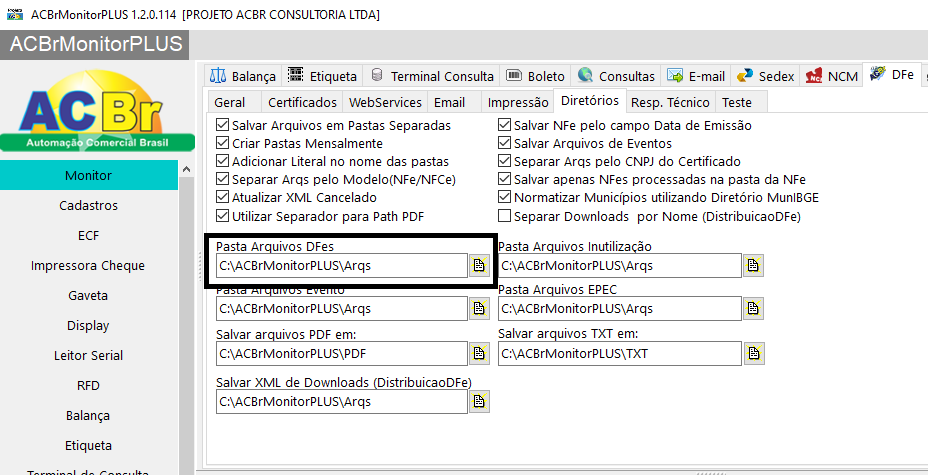Click the ACBr Automação Comercial logo

98,111
